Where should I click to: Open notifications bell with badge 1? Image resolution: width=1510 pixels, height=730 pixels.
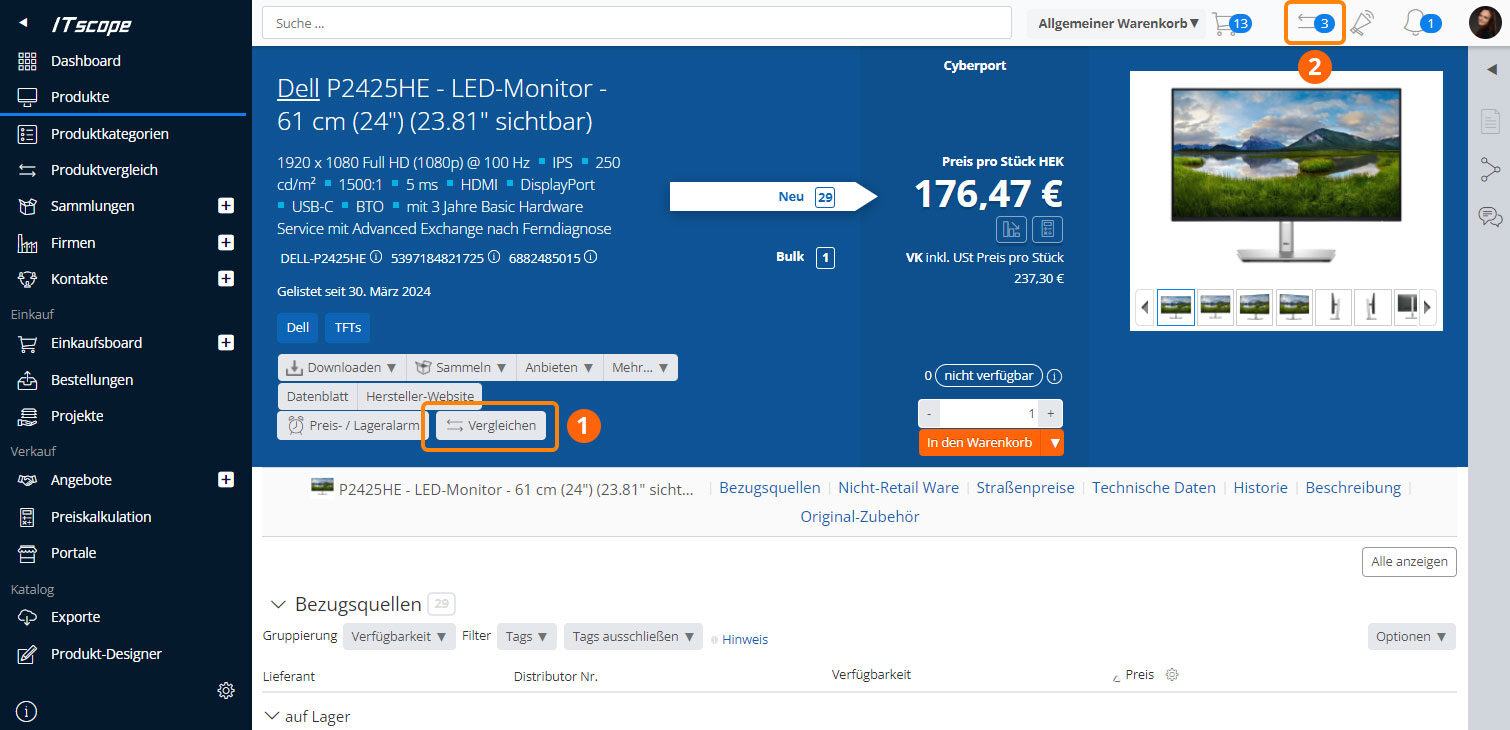click(1422, 23)
